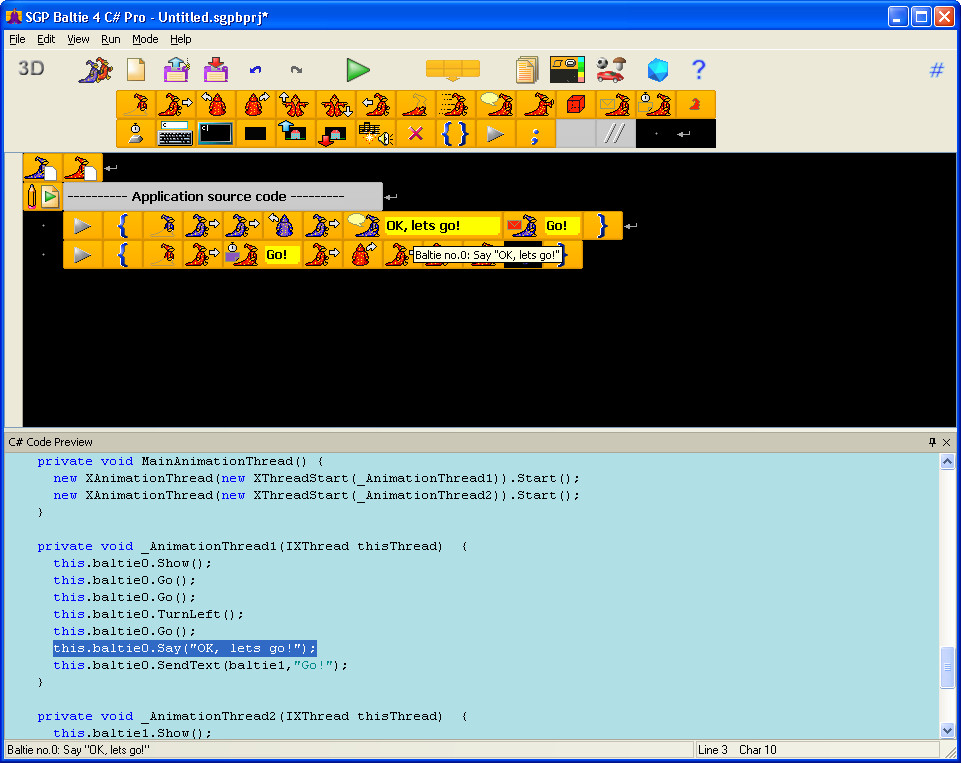Screen dimensions: 961x763
Task: Switch to 3D mode
Action: 31,68
